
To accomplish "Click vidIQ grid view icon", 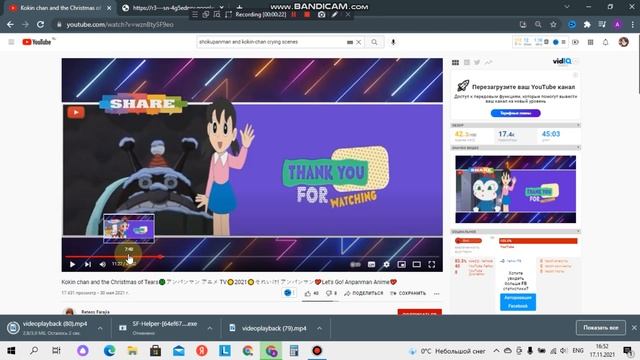I will 456,62.
